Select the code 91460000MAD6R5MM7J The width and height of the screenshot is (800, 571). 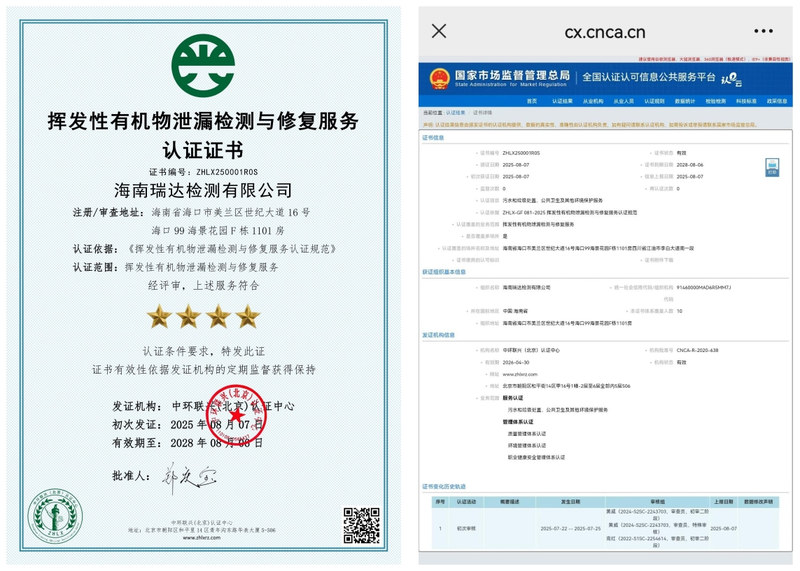704,287
